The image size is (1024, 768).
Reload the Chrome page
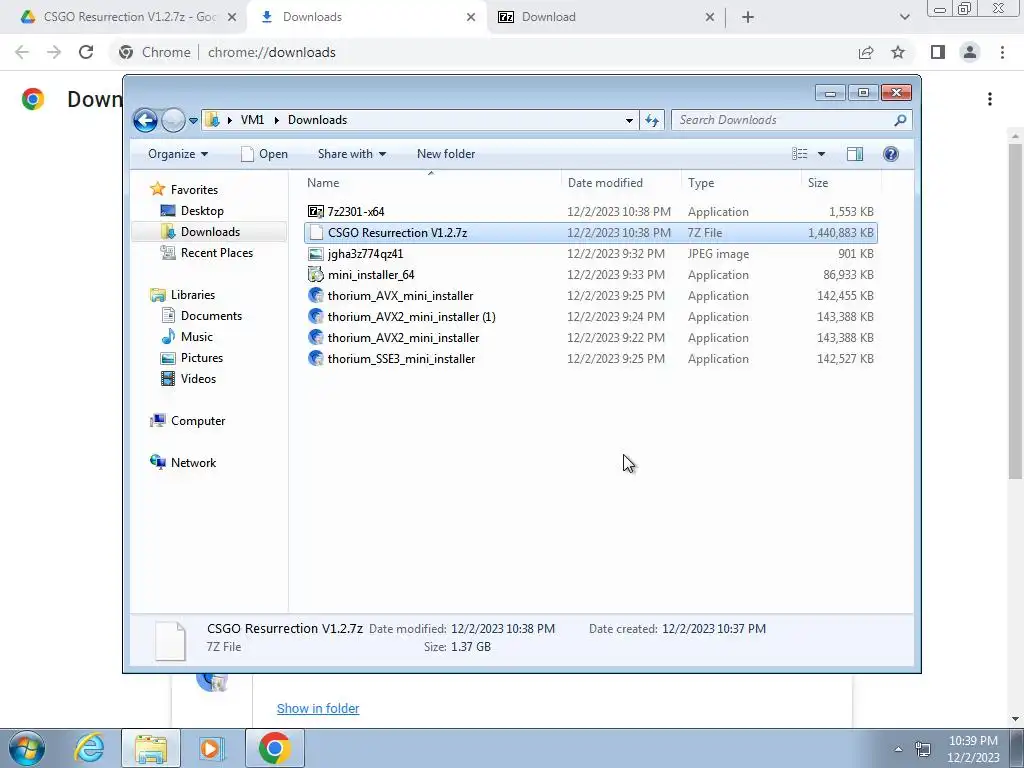point(86,52)
